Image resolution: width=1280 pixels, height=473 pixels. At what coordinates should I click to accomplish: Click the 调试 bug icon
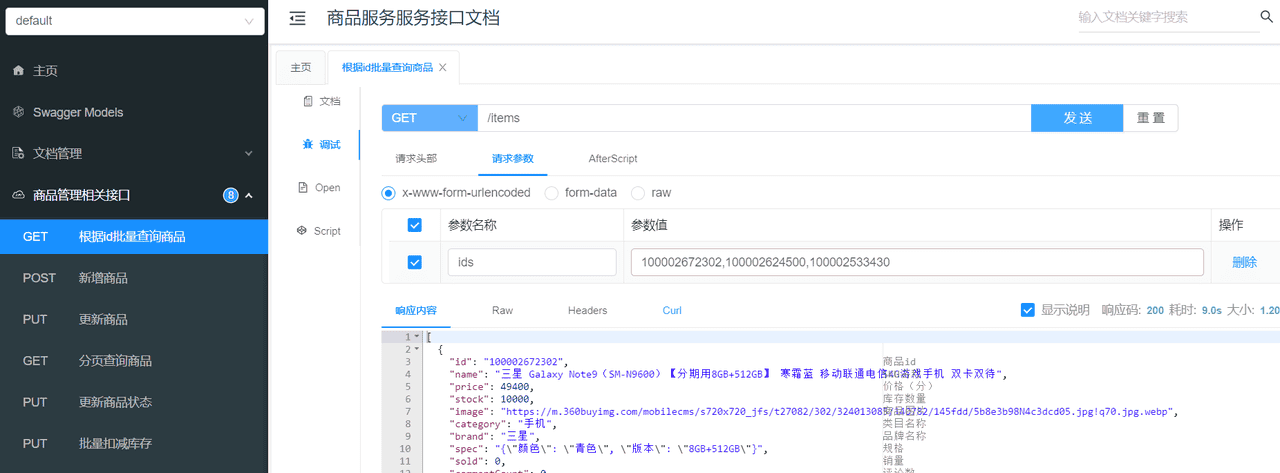307,144
